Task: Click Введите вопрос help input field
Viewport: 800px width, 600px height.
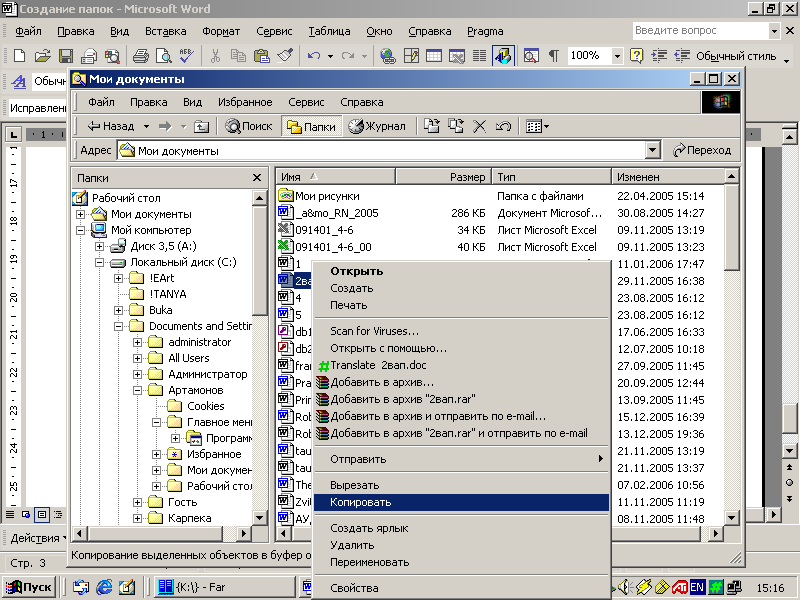Action: (700, 31)
